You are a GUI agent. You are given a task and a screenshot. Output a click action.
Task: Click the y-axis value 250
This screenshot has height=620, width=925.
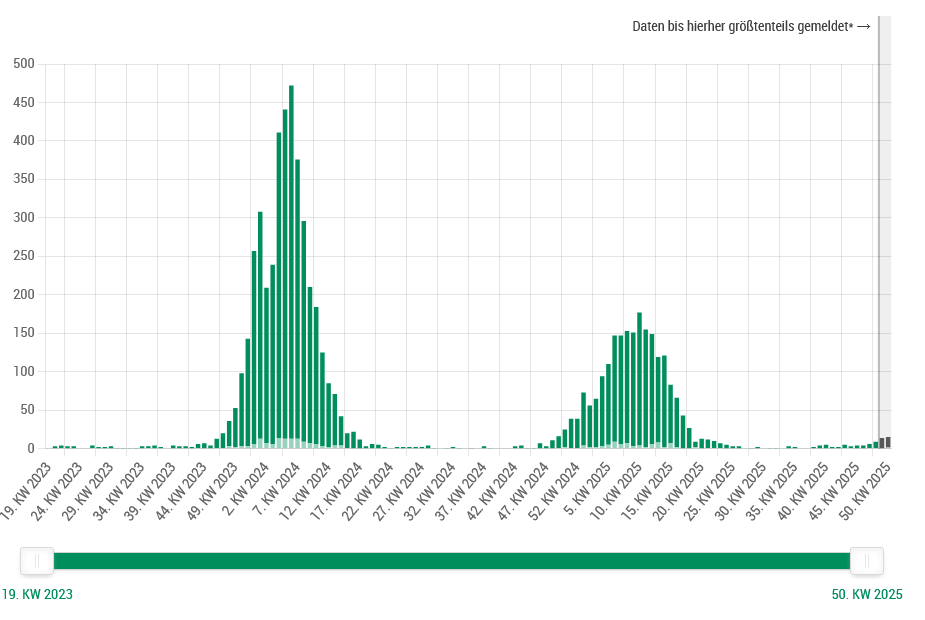[x=24, y=256]
